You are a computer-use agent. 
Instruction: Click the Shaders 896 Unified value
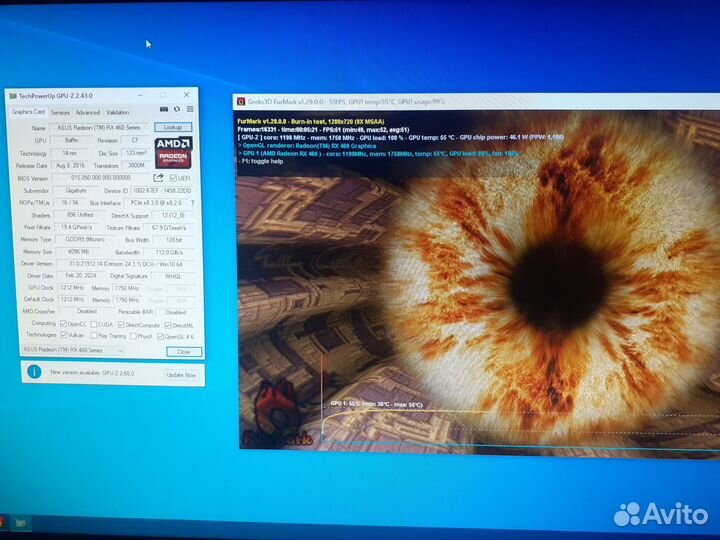(80, 214)
